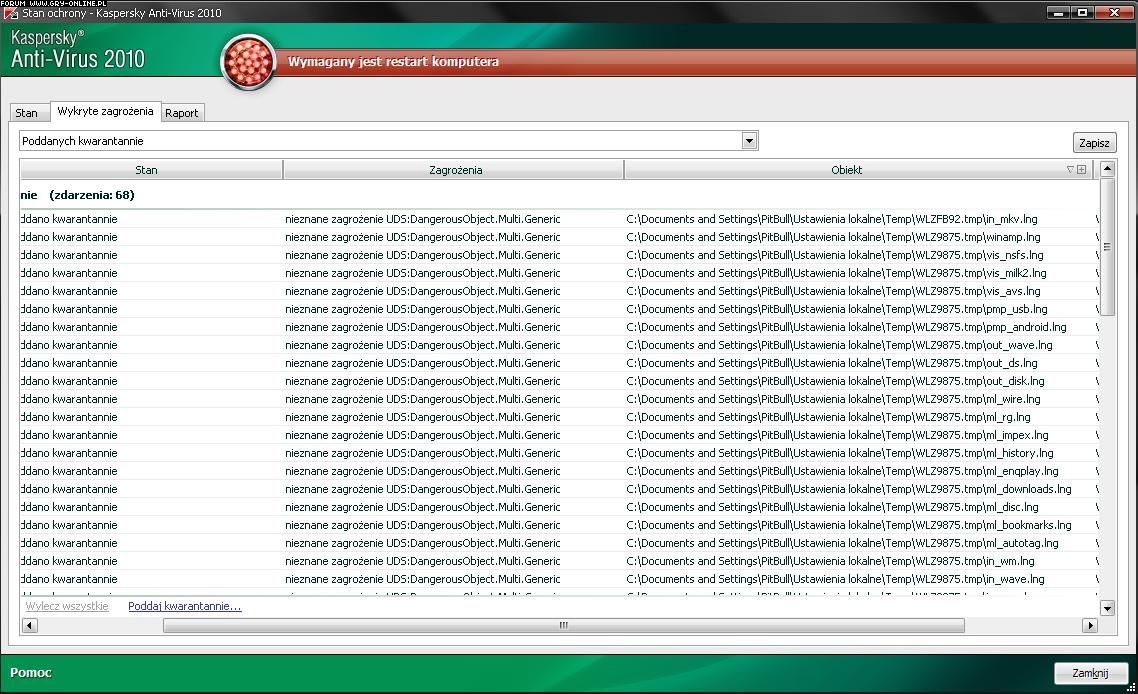Click the restart required message banner
The width and height of the screenshot is (1138, 694).
tap(393, 62)
